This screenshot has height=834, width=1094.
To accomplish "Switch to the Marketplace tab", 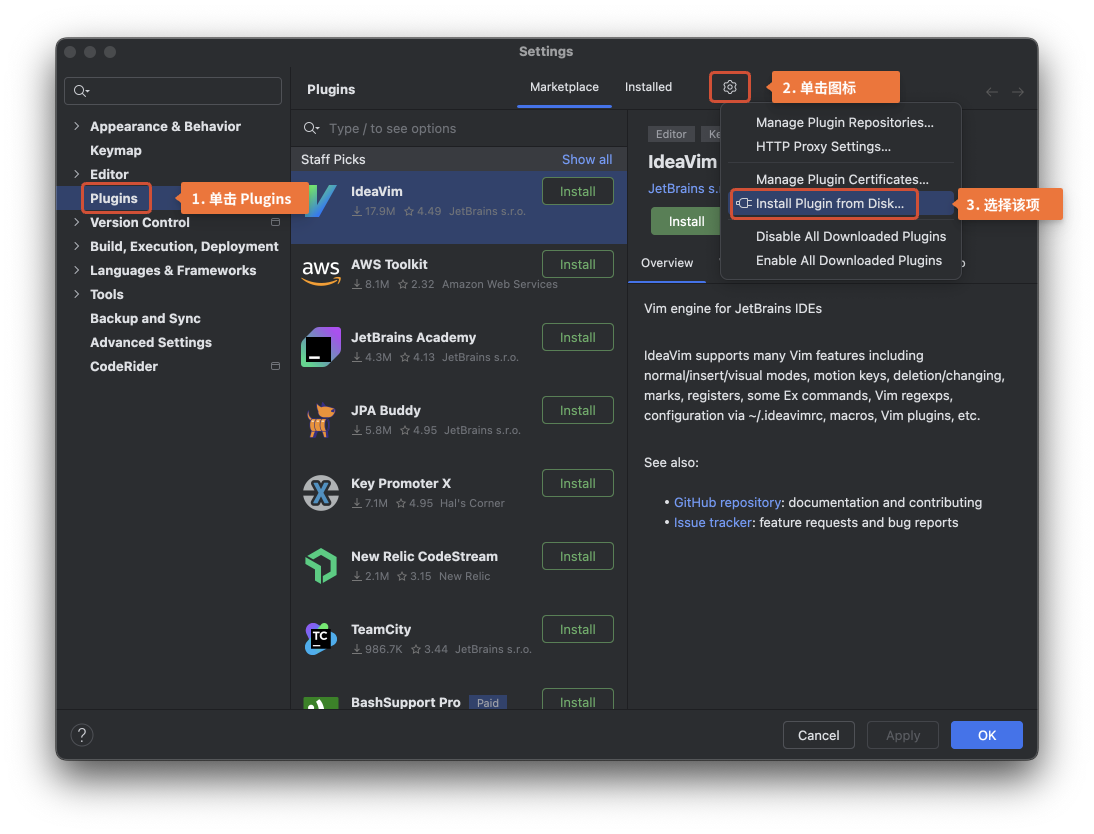I will click(x=564, y=87).
